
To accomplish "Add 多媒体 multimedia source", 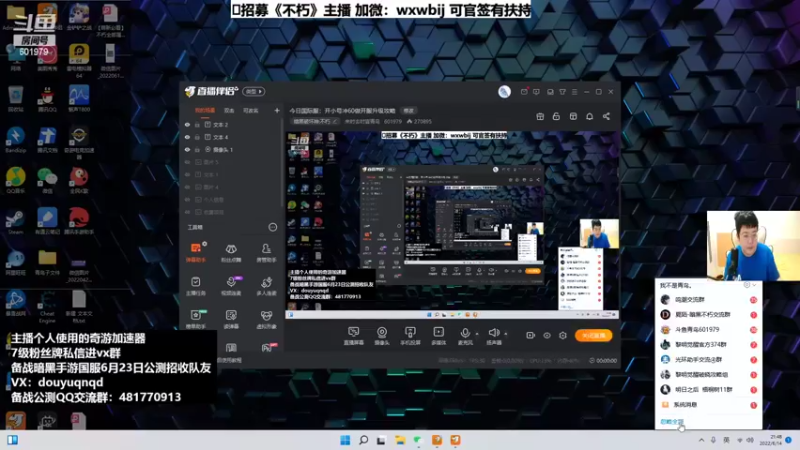I will [x=438, y=336].
